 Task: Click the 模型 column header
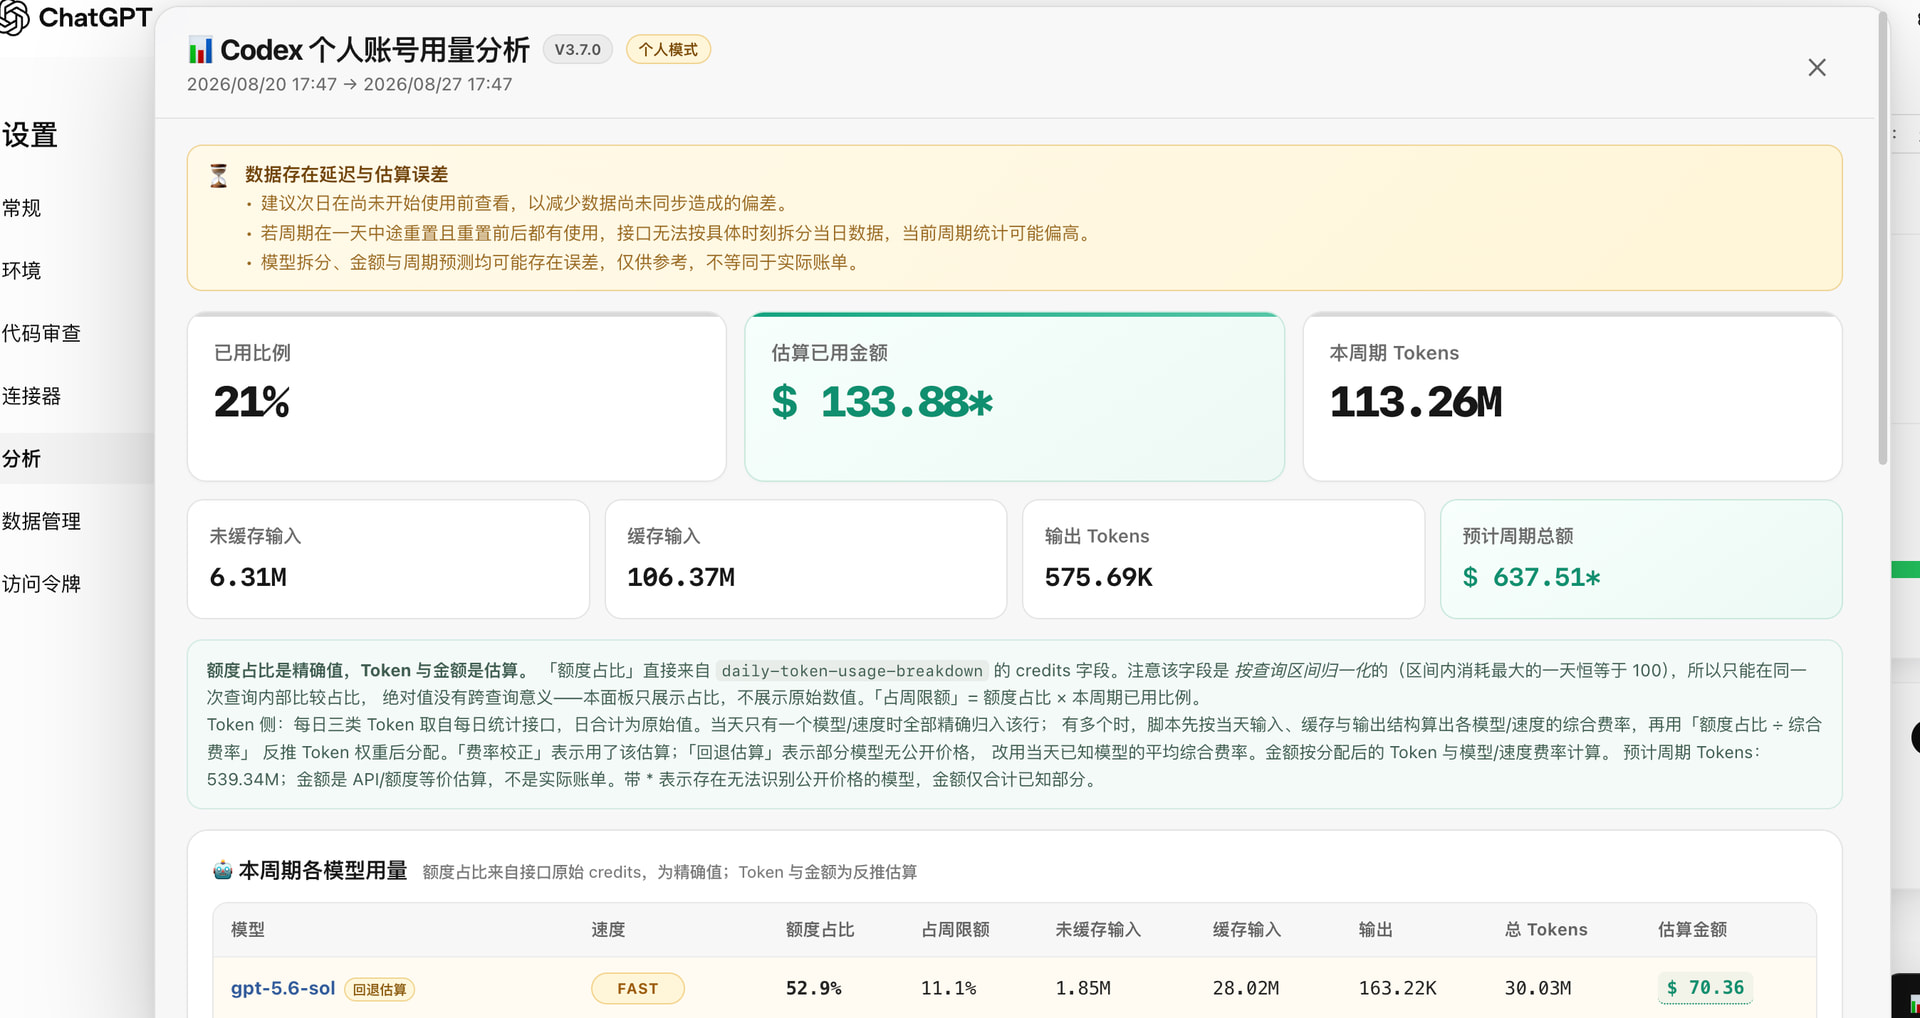(248, 929)
